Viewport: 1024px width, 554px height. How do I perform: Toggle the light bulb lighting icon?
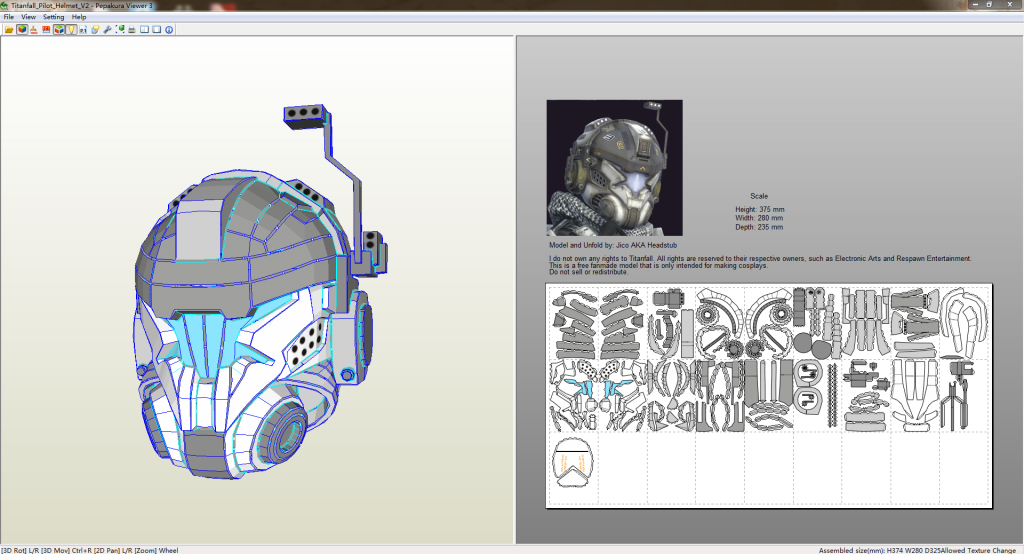pos(71,29)
